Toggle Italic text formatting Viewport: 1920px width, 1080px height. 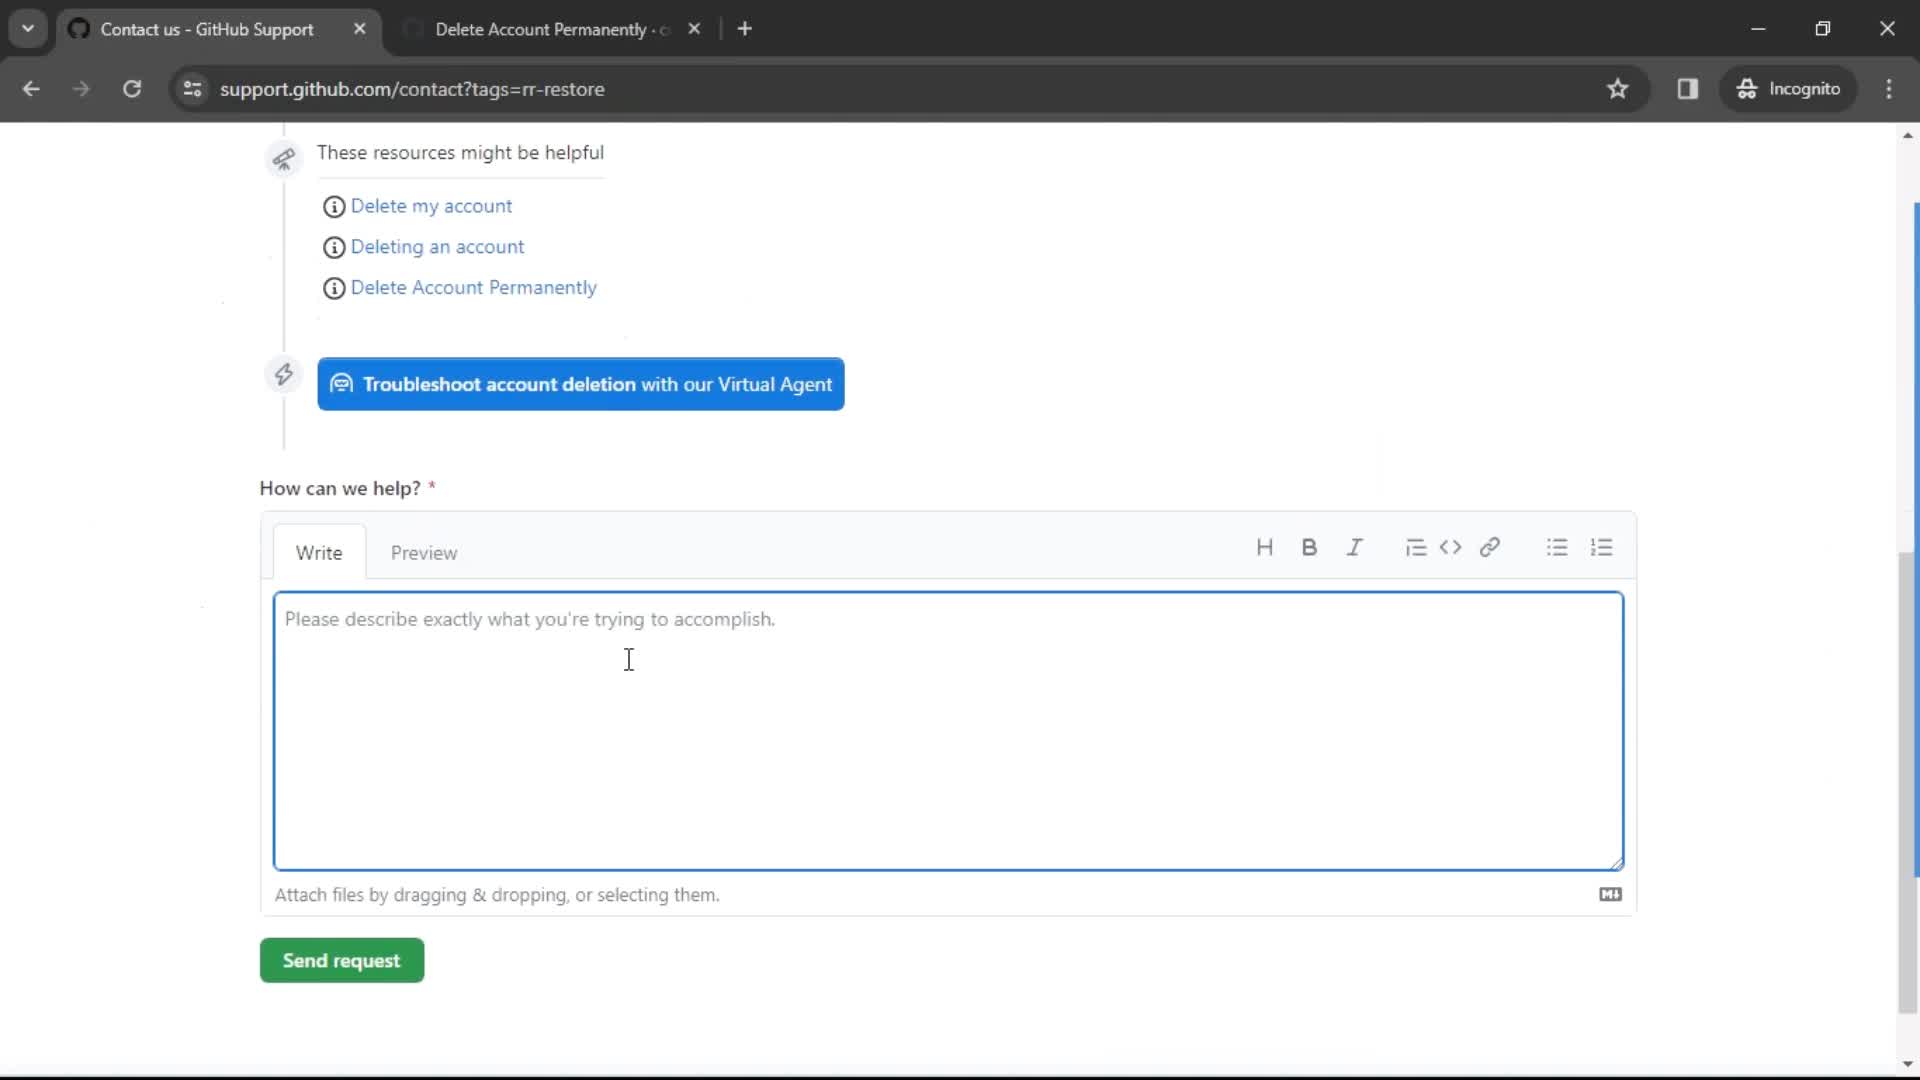[1354, 546]
